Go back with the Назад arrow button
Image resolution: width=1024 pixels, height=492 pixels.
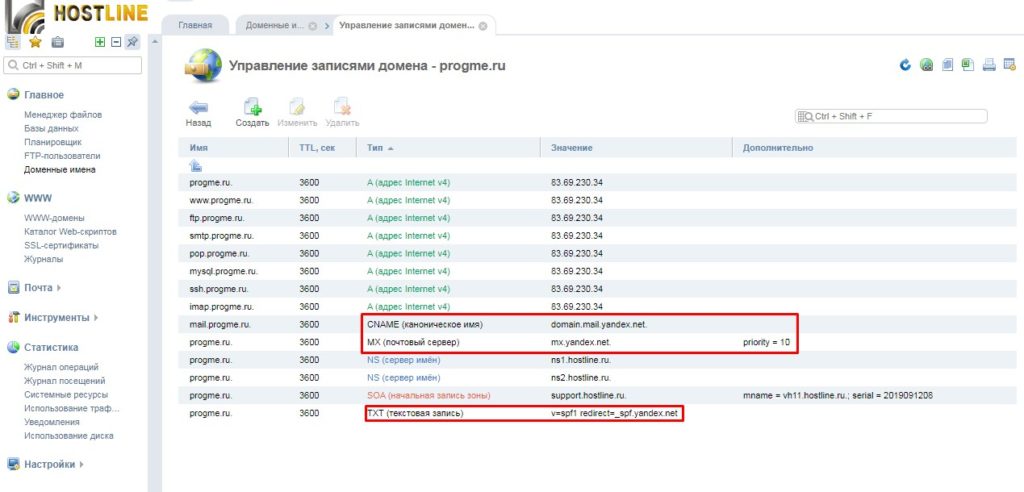[198, 113]
